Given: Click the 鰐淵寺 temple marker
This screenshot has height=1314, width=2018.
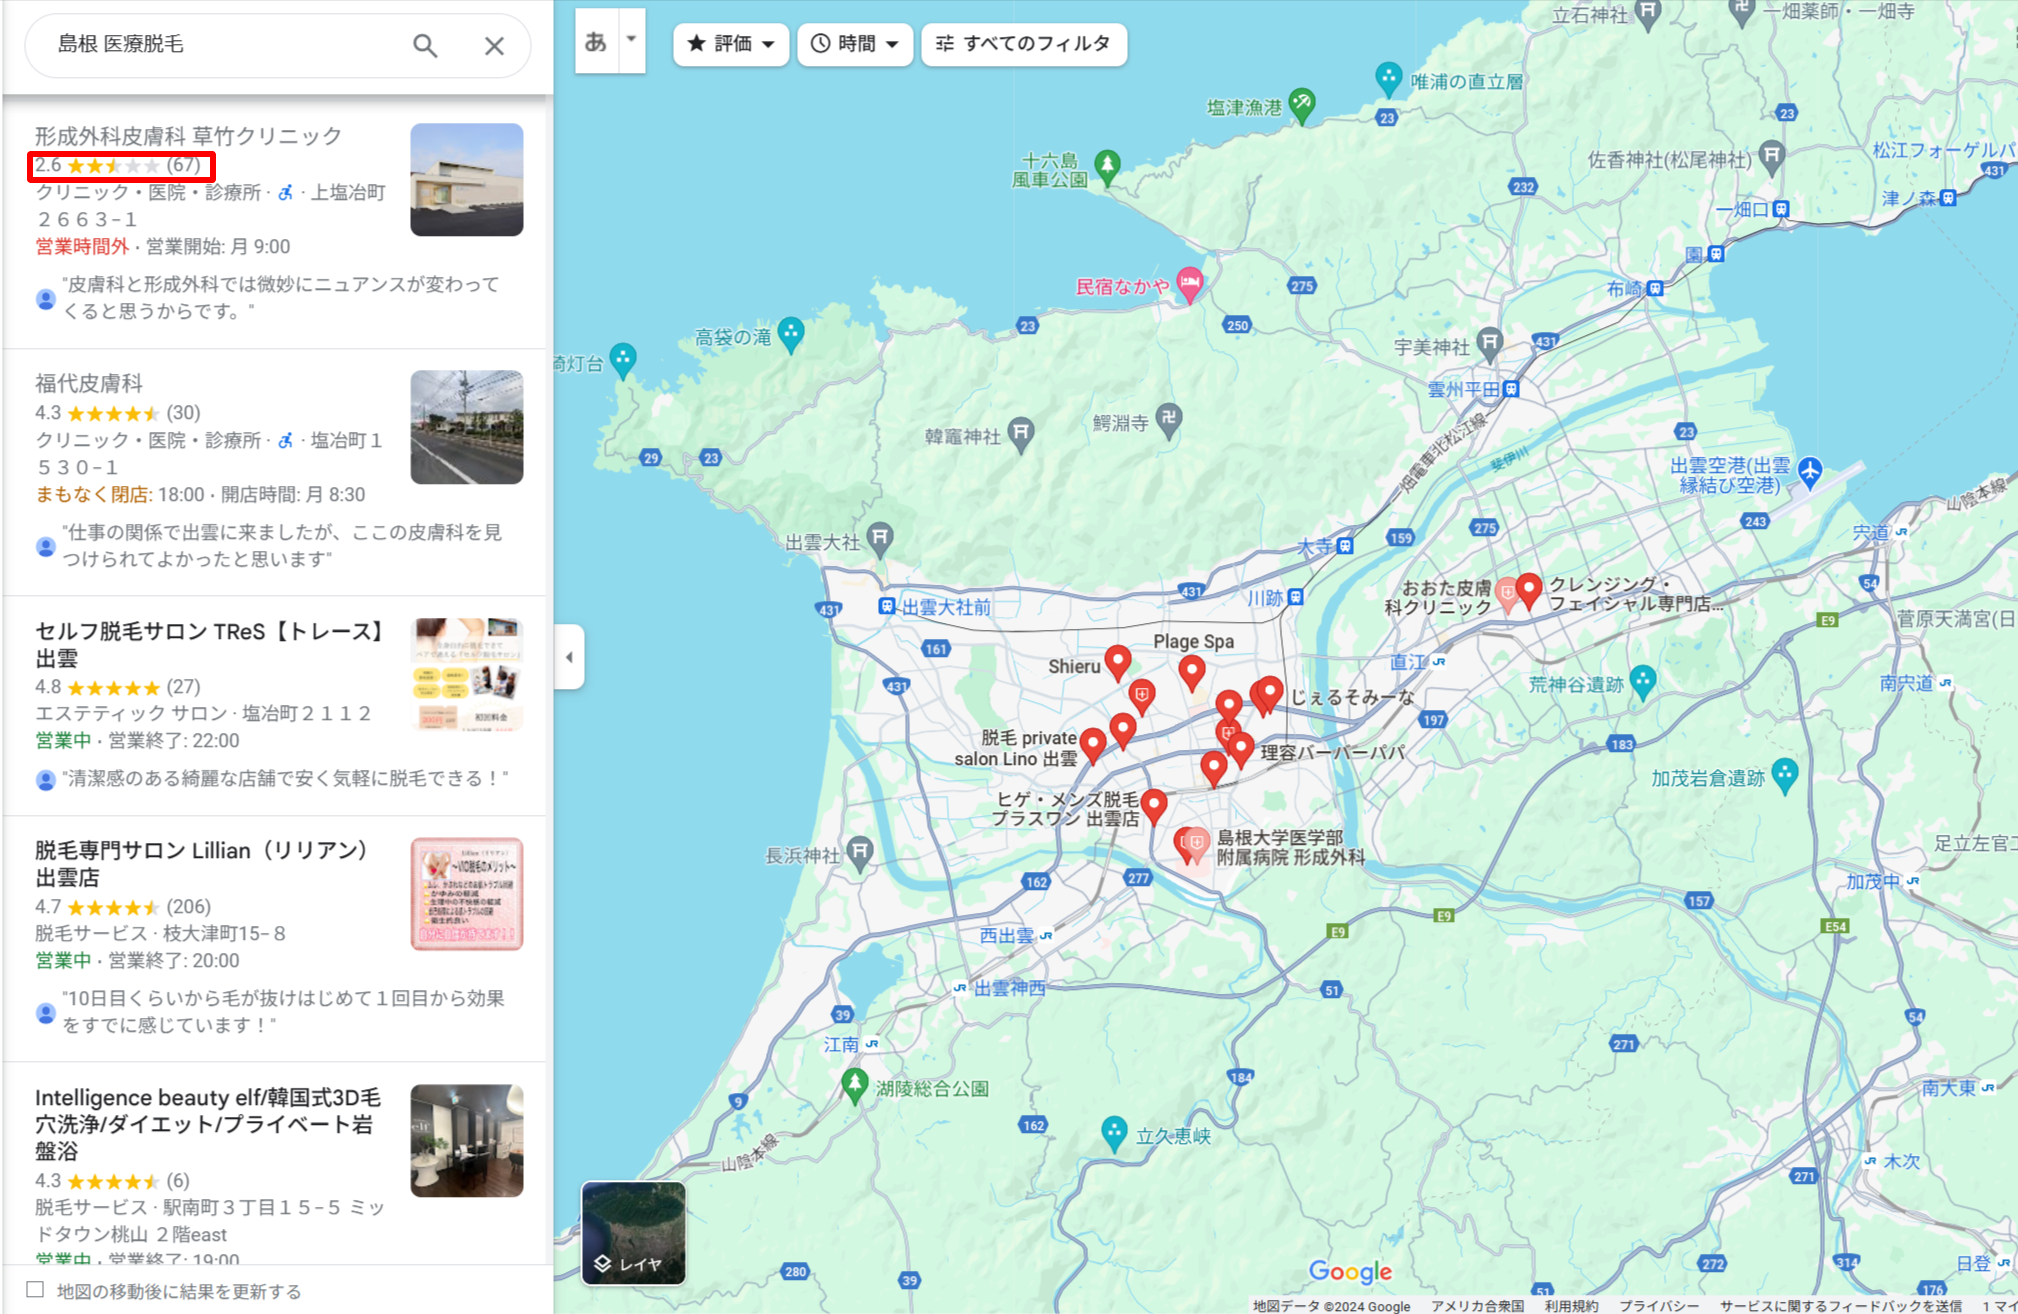Looking at the screenshot, I should coord(1169,420).
